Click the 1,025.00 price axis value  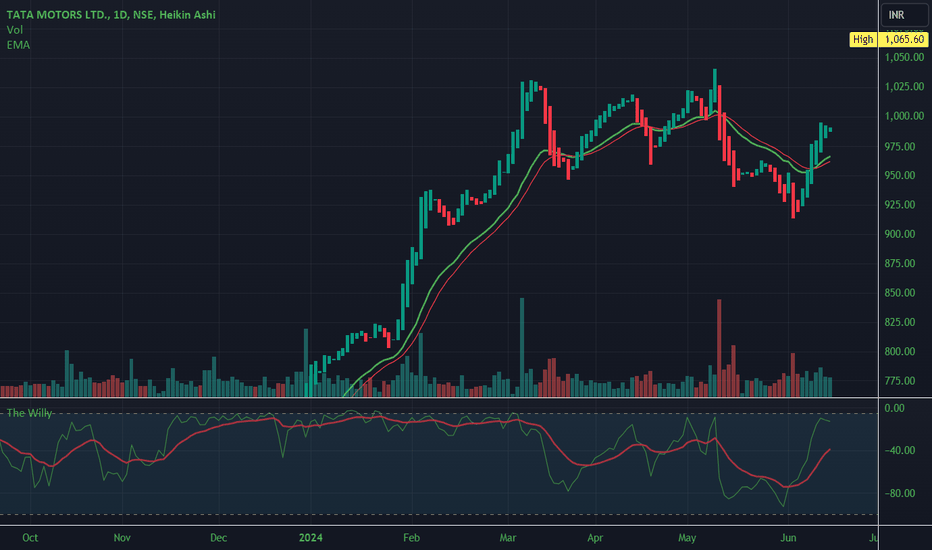[904, 87]
